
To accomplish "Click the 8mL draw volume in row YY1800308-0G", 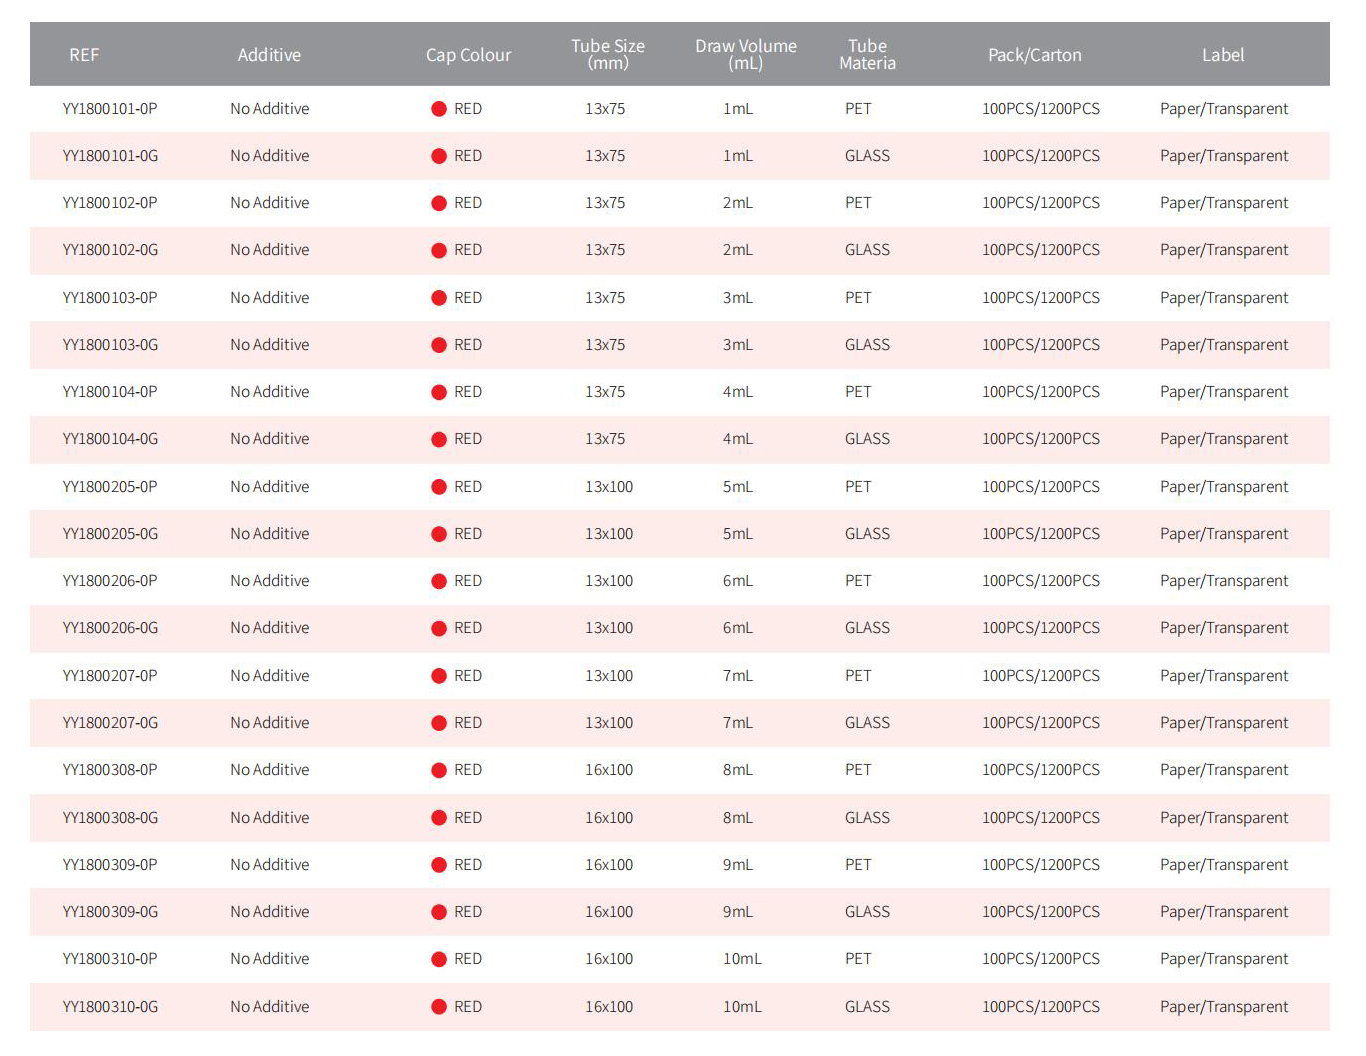I will [738, 818].
